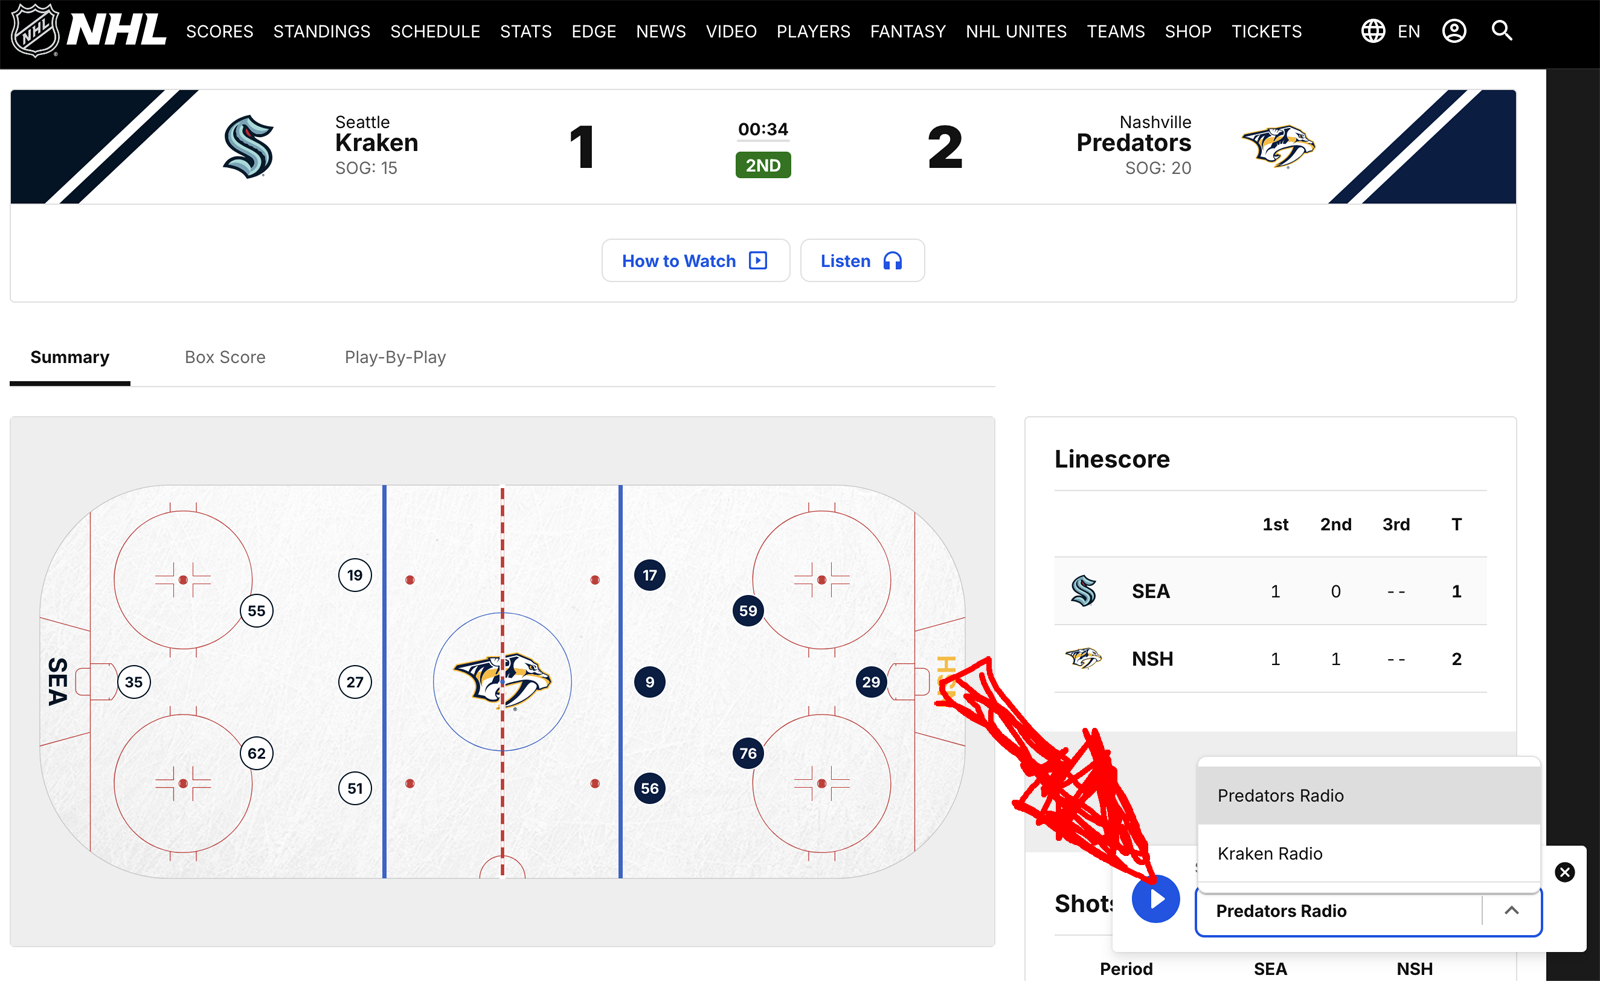Screen dimensions: 1600x981
Task: Open TEAMS in the top navigation
Action: click(1116, 31)
